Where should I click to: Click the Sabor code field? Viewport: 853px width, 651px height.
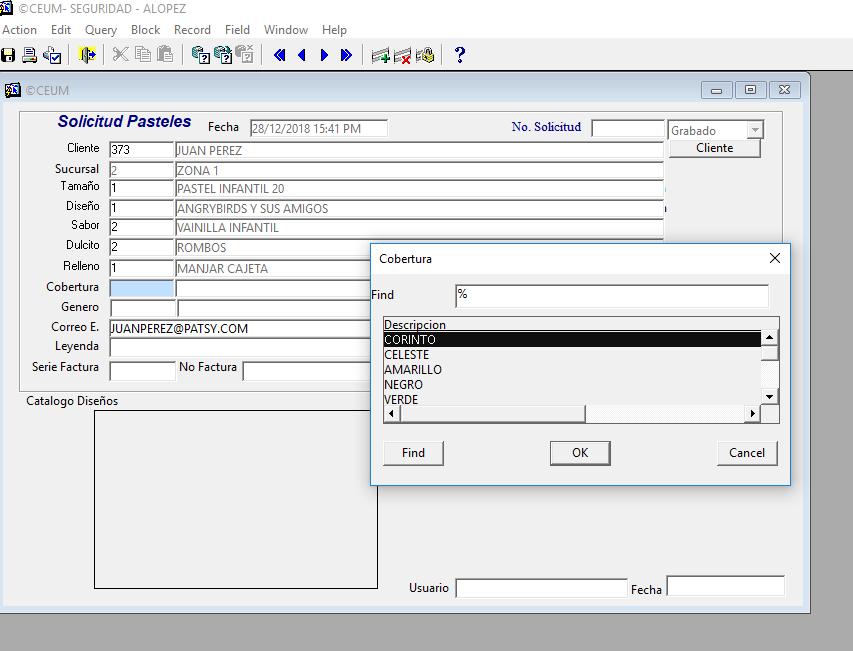[141, 227]
